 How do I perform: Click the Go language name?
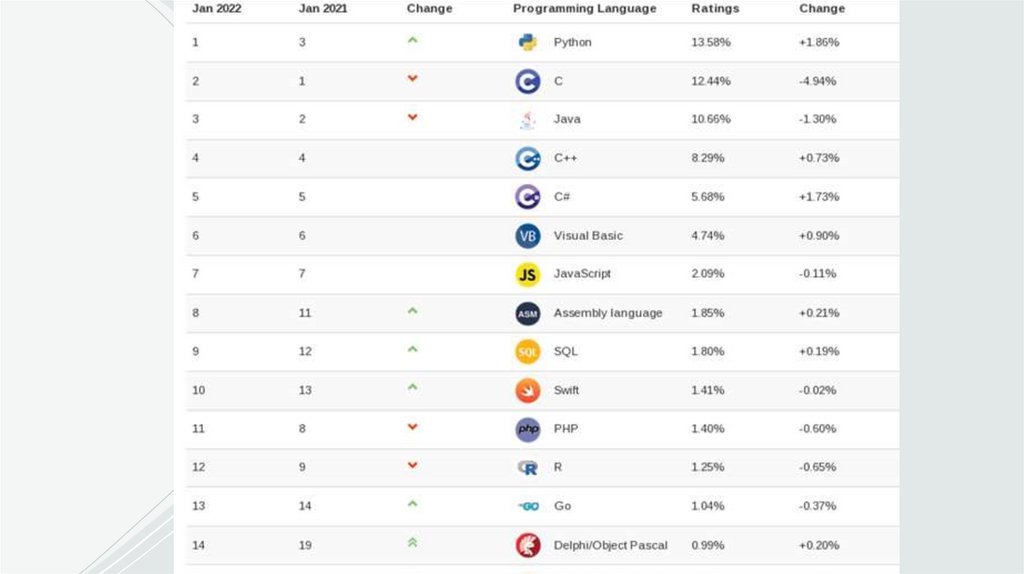(562, 506)
